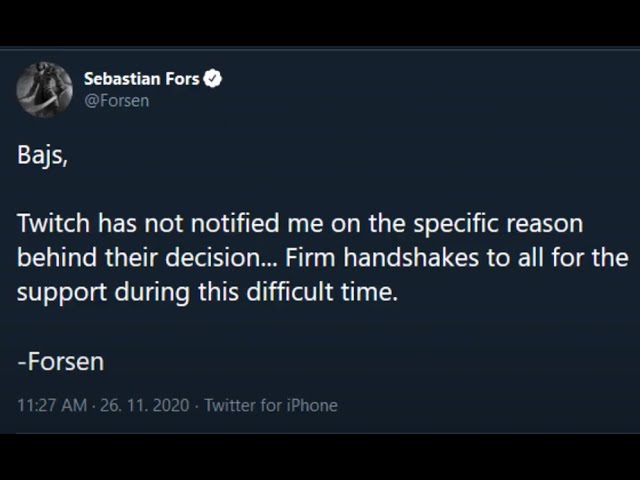640x480 pixels.
Task: Click the Forsen profile avatar picture
Action: point(44,89)
